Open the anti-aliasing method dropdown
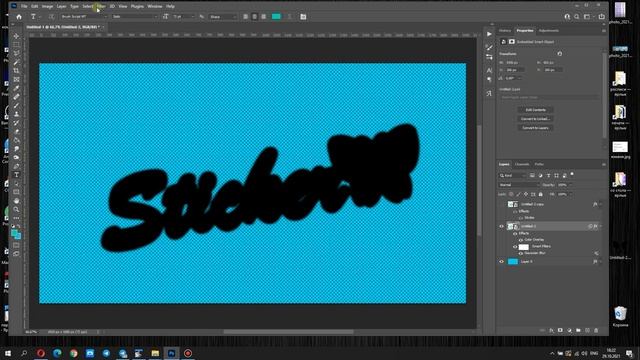Viewport: 640px width, 360px height. (x=222, y=17)
